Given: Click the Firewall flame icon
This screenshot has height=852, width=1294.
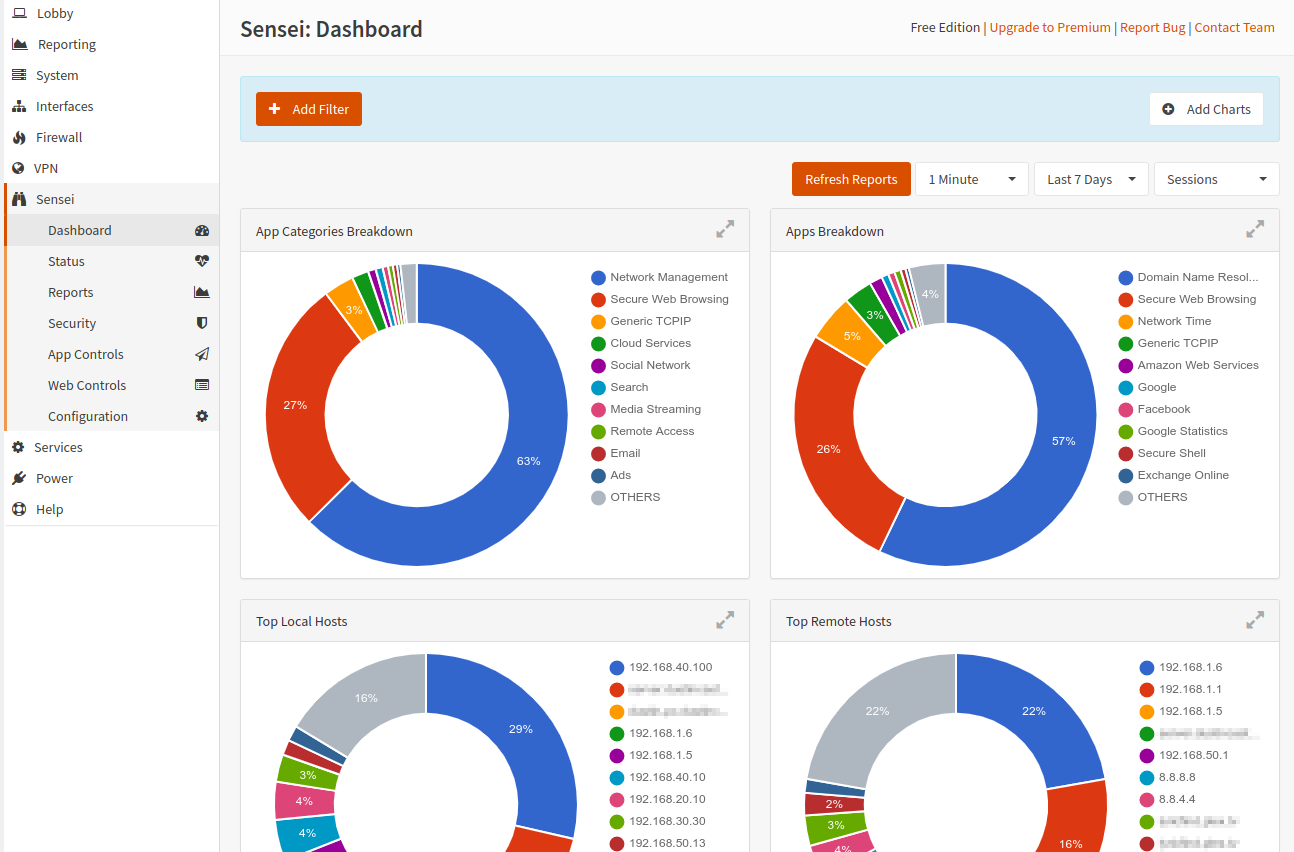Looking at the screenshot, I should pyautogui.click(x=19, y=137).
